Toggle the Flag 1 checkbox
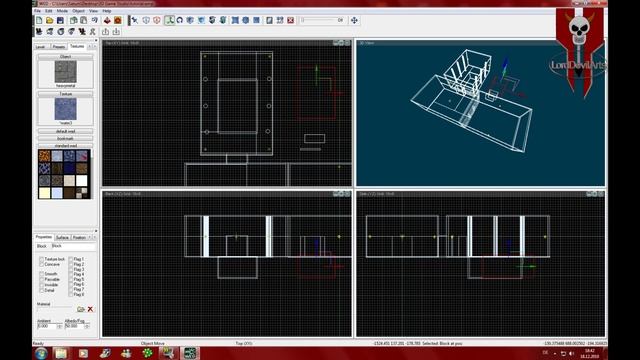640x360 pixels. tap(71, 259)
